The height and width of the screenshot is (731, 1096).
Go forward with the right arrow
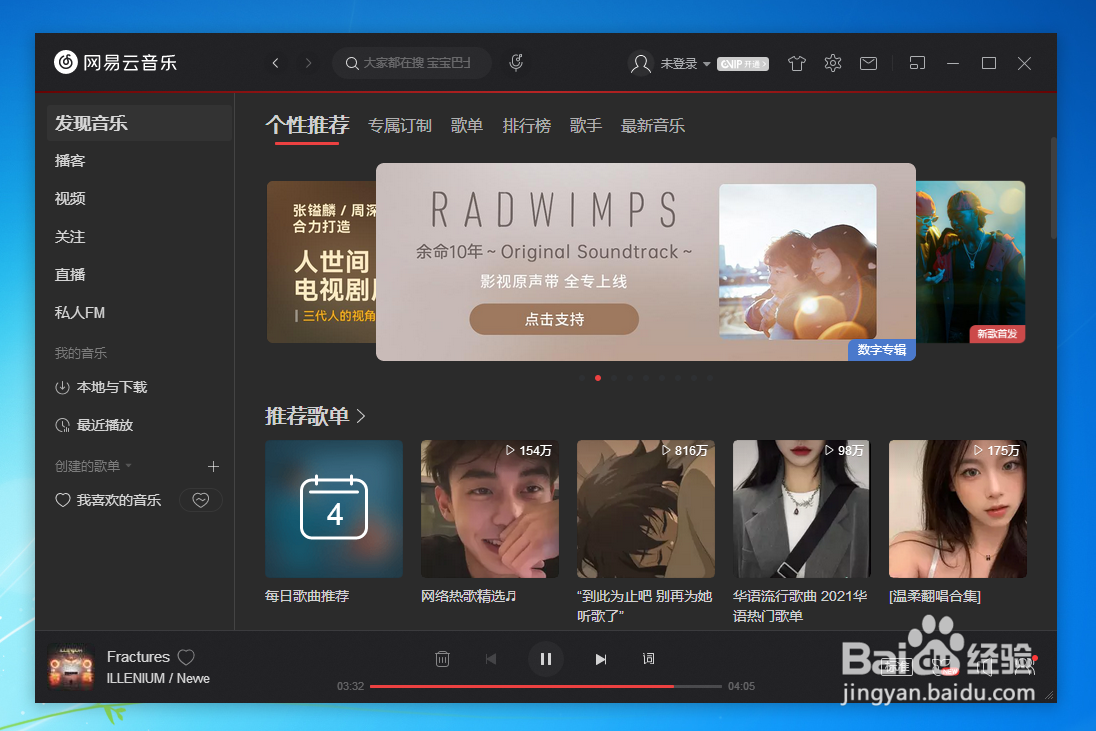point(308,63)
